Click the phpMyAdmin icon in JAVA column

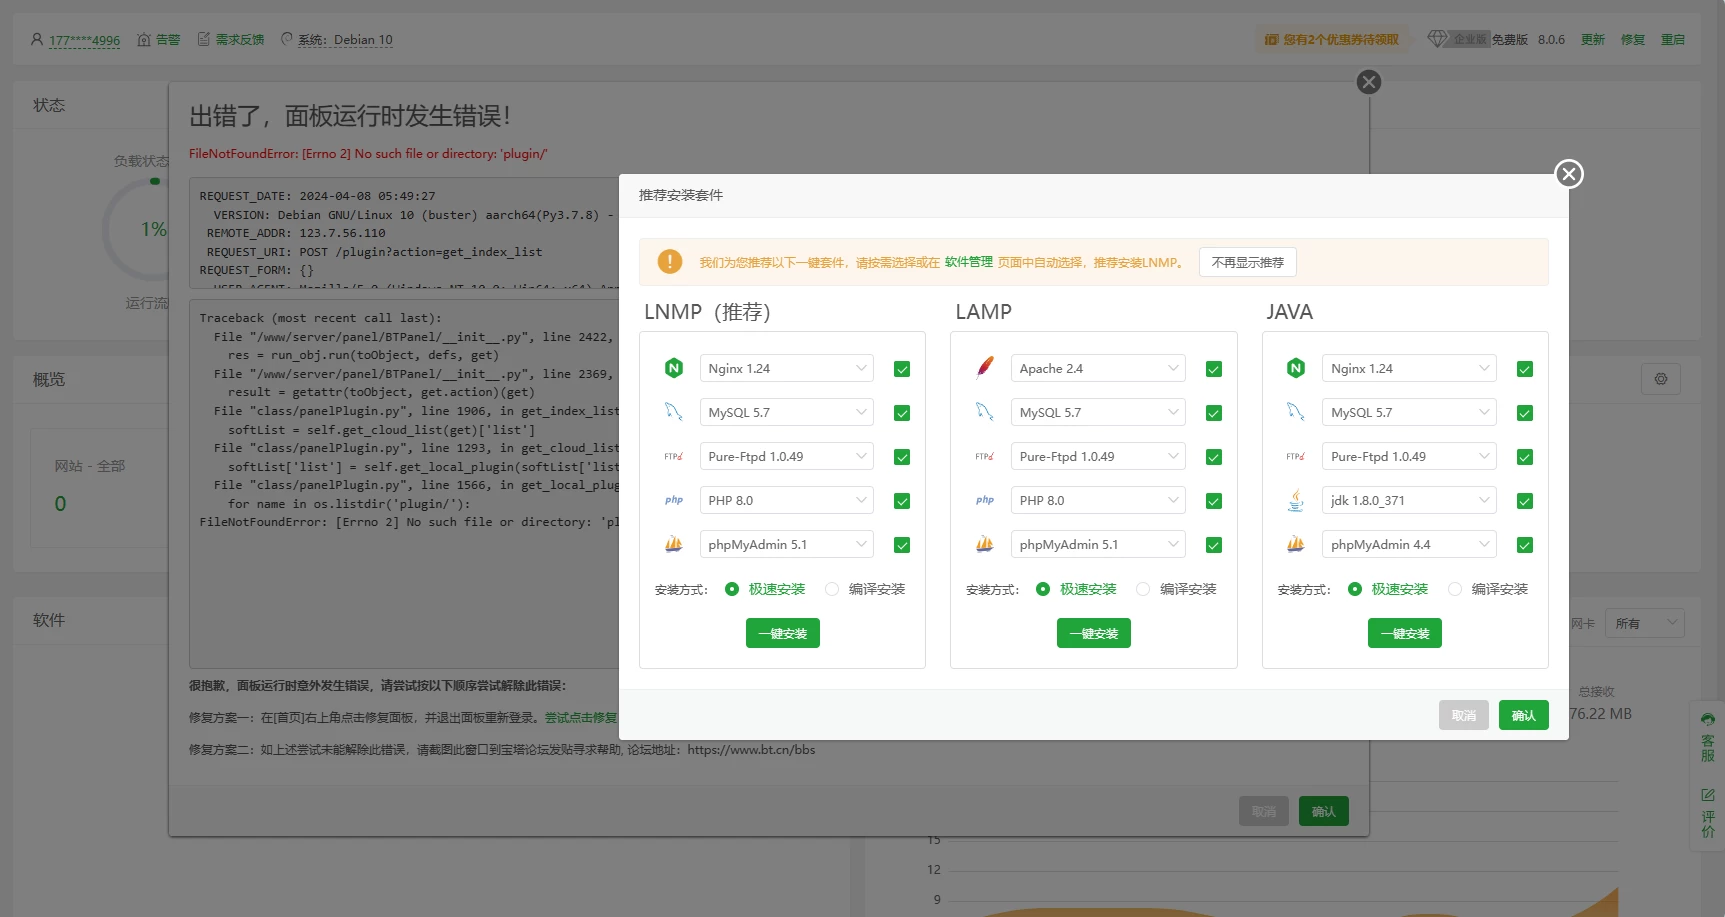coord(1296,544)
